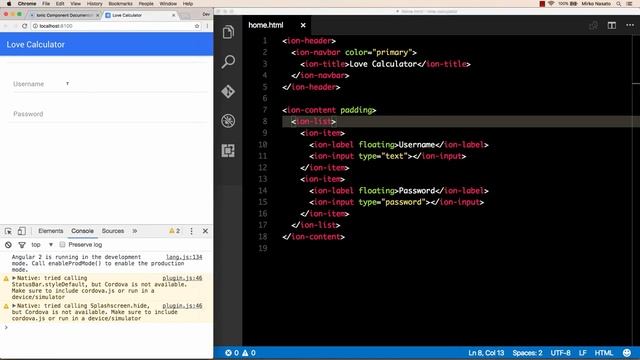
Task: Open the console context dropdown labeled top
Action: pos(42,244)
